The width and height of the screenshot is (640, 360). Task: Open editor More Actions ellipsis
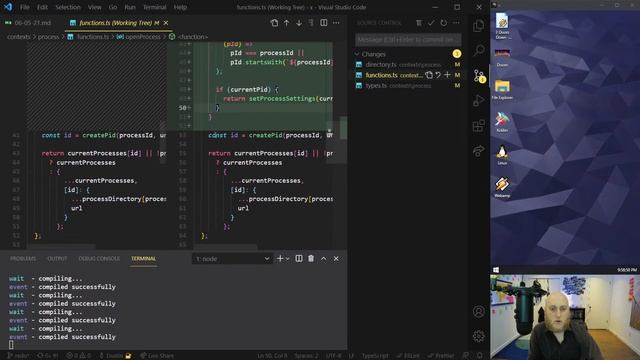pyautogui.click(x=336, y=23)
